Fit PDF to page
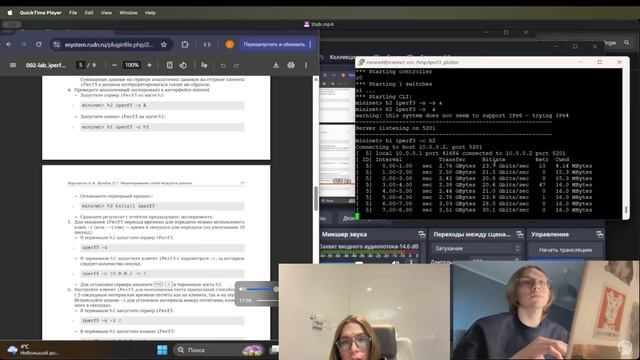The image size is (640, 360). pyautogui.click(x=170, y=65)
